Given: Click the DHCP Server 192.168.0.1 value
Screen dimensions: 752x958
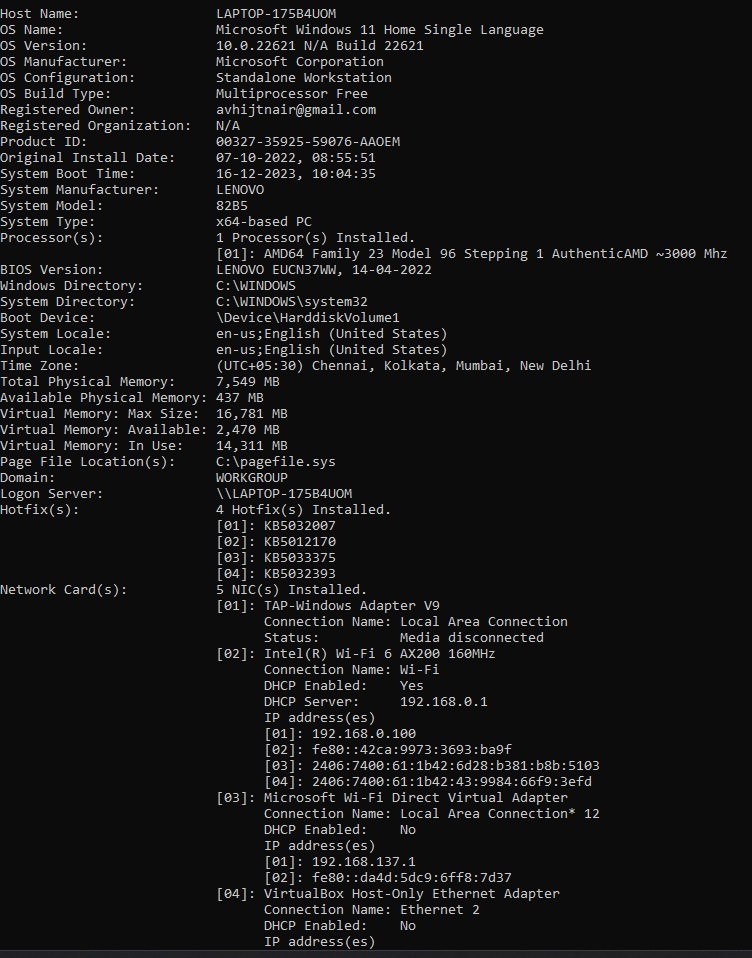Looking at the screenshot, I should 444,701.
